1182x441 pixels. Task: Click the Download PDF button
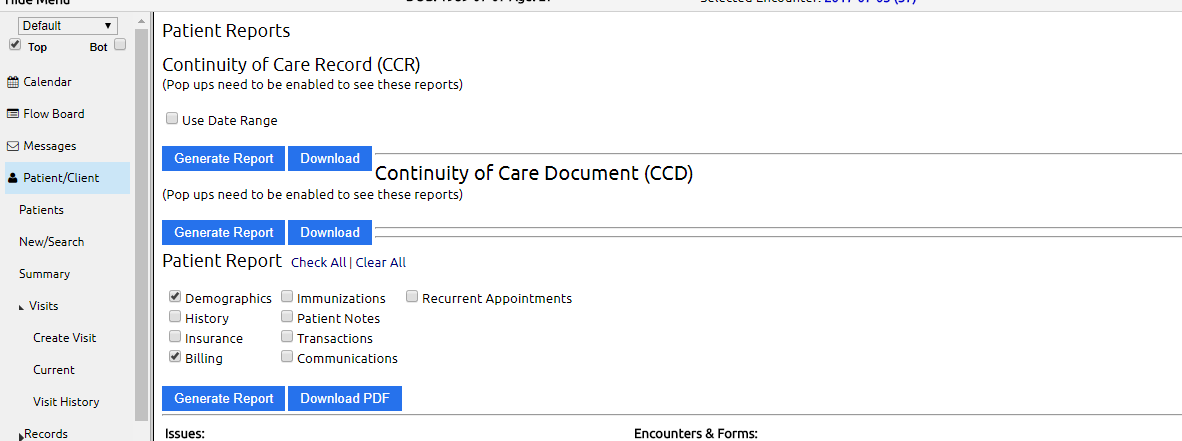click(x=344, y=398)
